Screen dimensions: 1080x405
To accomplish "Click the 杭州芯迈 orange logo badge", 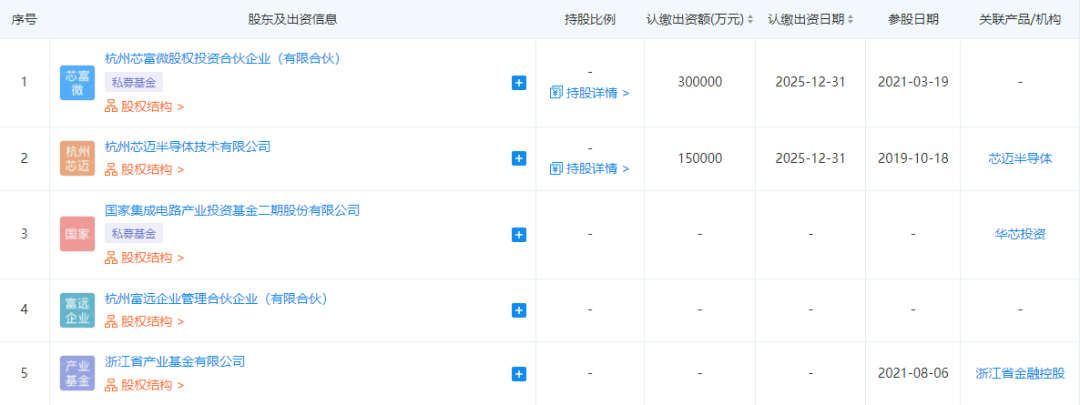I will (x=77, y=158).
